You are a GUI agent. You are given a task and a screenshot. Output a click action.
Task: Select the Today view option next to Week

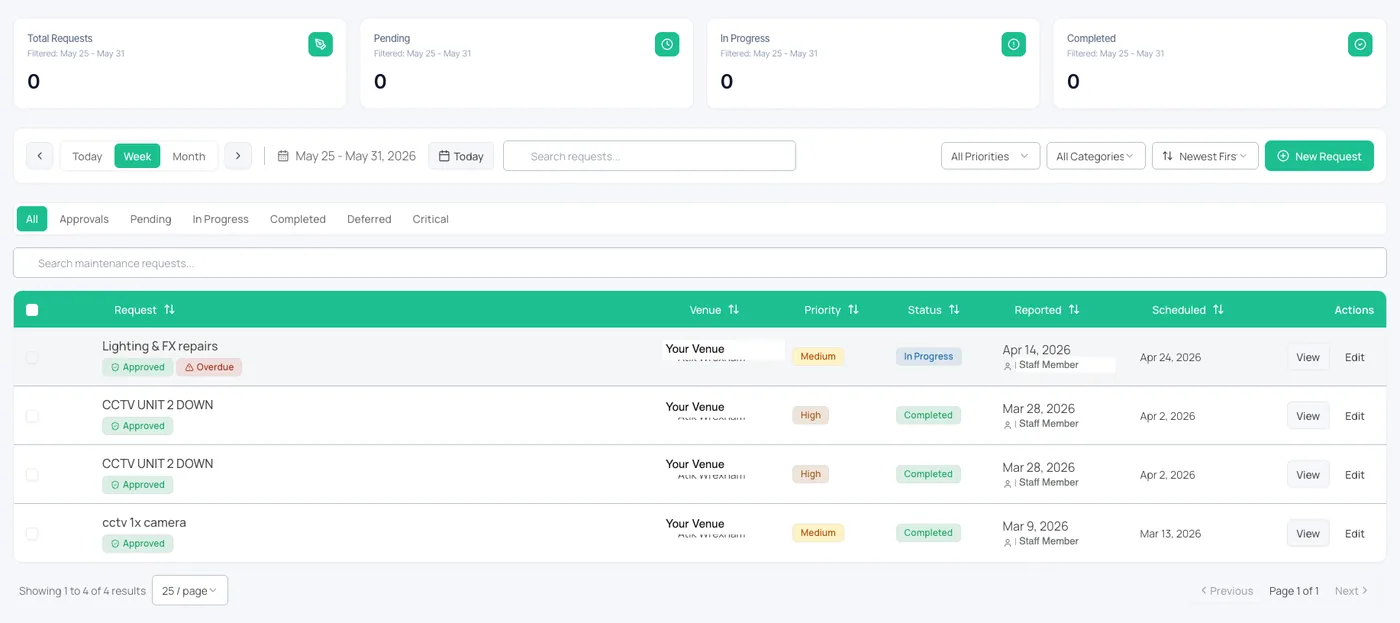[87, 156]
